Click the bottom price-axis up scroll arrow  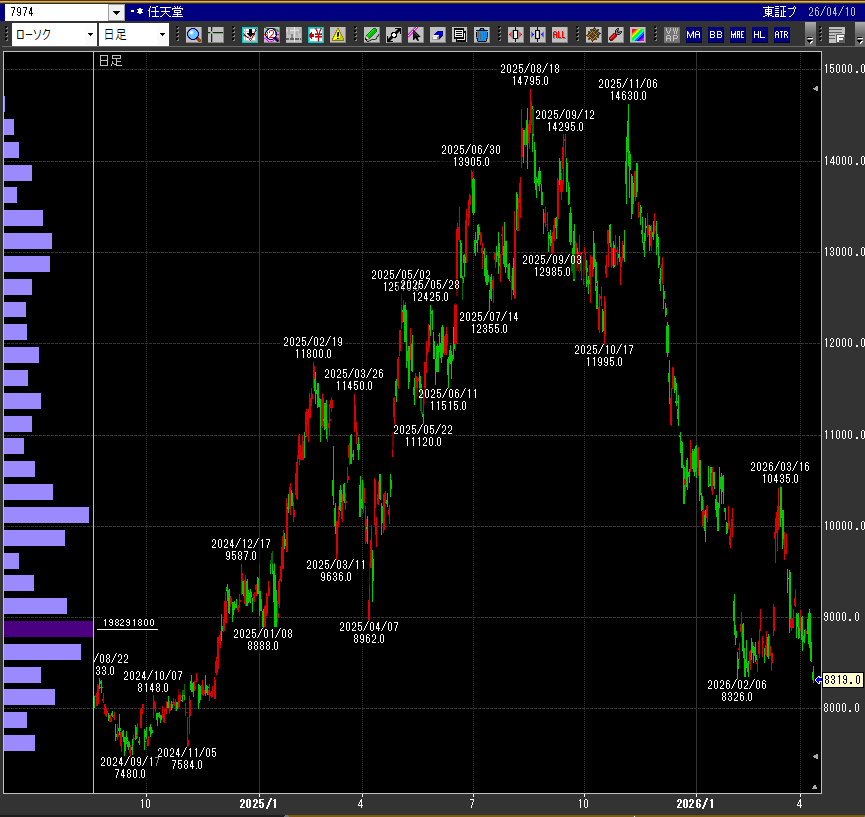[815, 787]
